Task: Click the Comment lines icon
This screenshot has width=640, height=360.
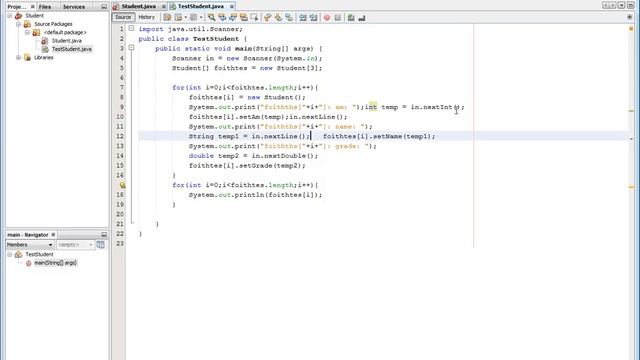Action: (351, 18)
